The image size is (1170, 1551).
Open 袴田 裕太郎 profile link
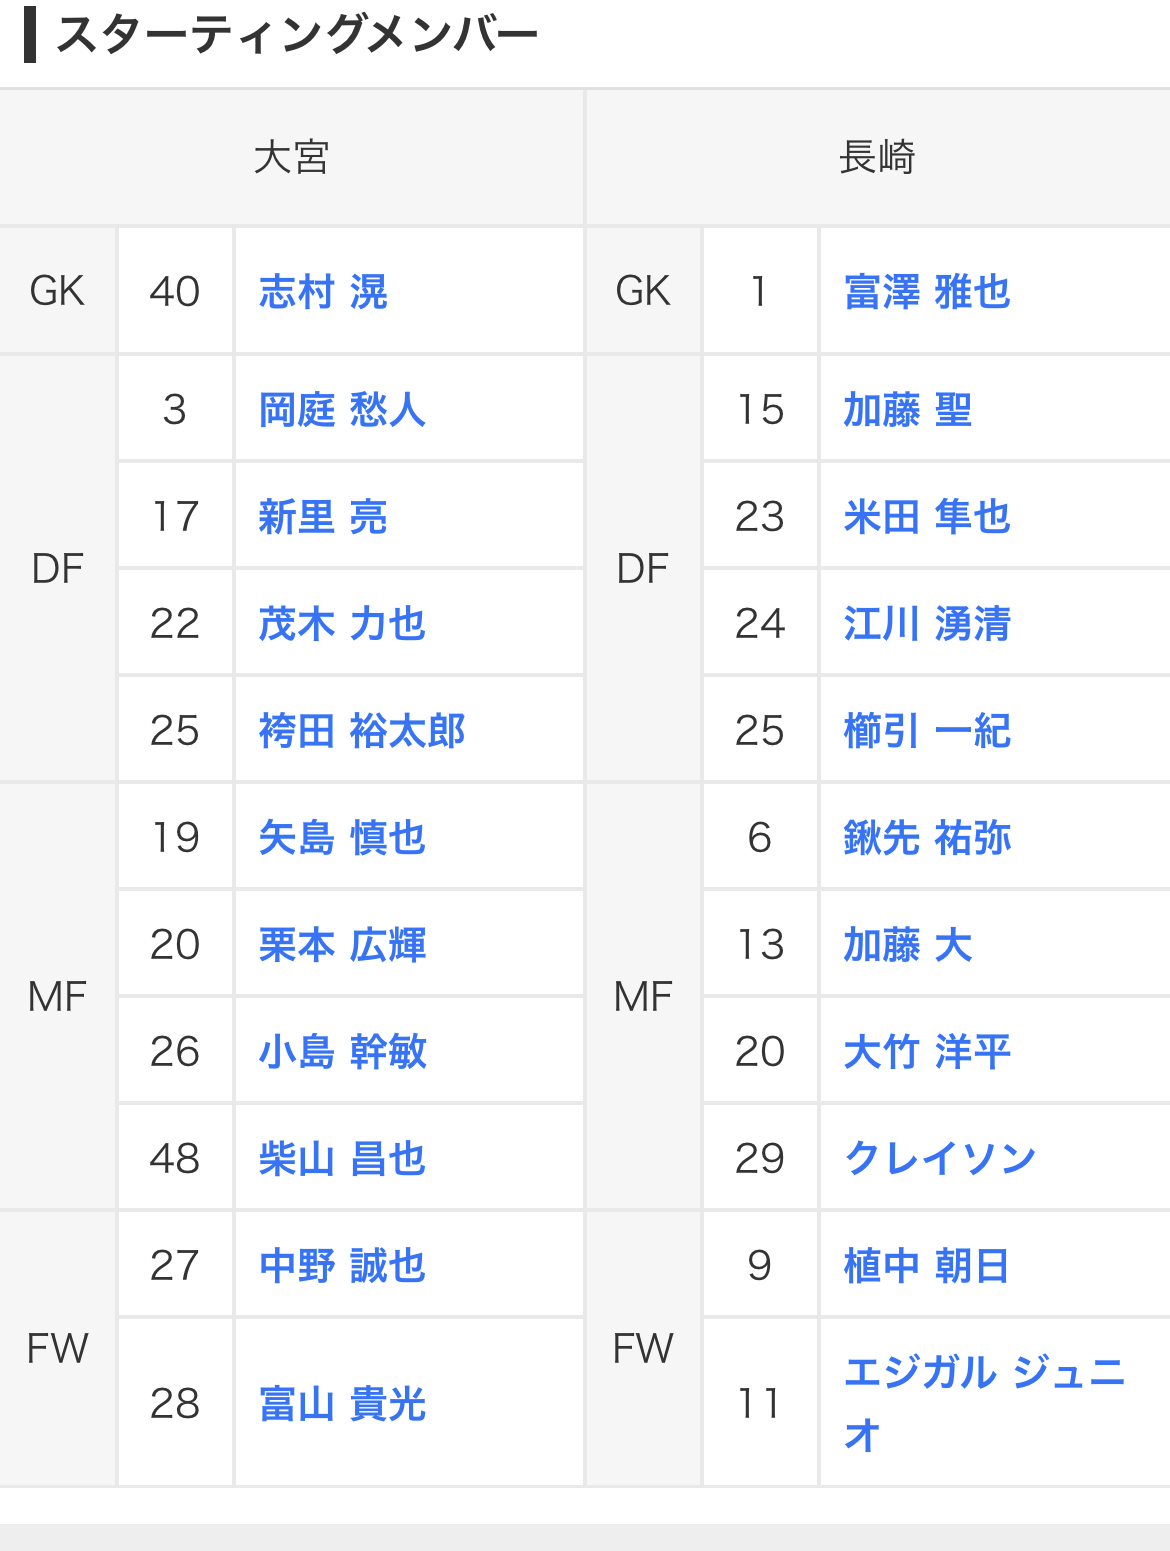click(362, 731)
